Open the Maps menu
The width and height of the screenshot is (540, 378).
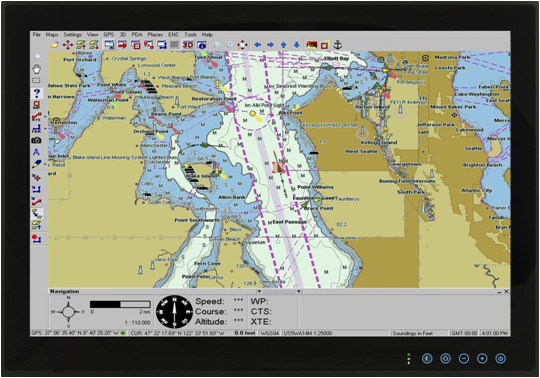[x=52, y=34]
